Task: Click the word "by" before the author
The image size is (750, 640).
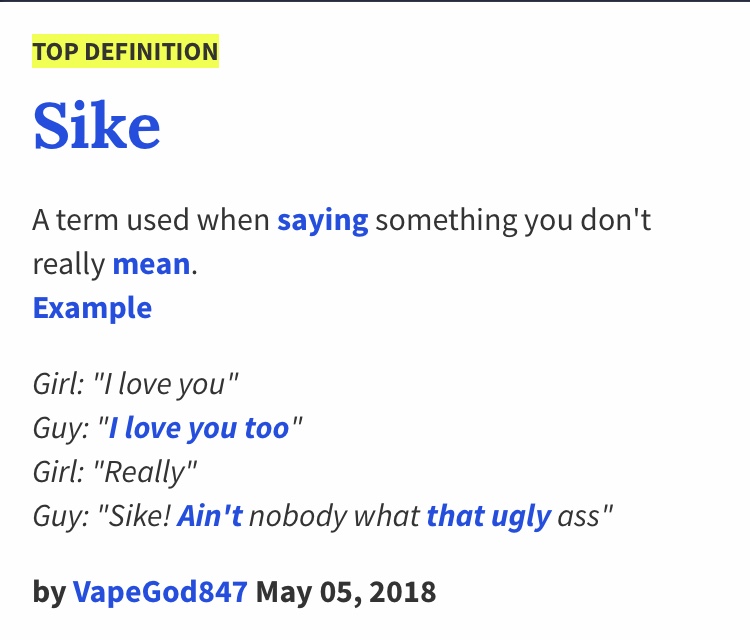Action: 49,591
